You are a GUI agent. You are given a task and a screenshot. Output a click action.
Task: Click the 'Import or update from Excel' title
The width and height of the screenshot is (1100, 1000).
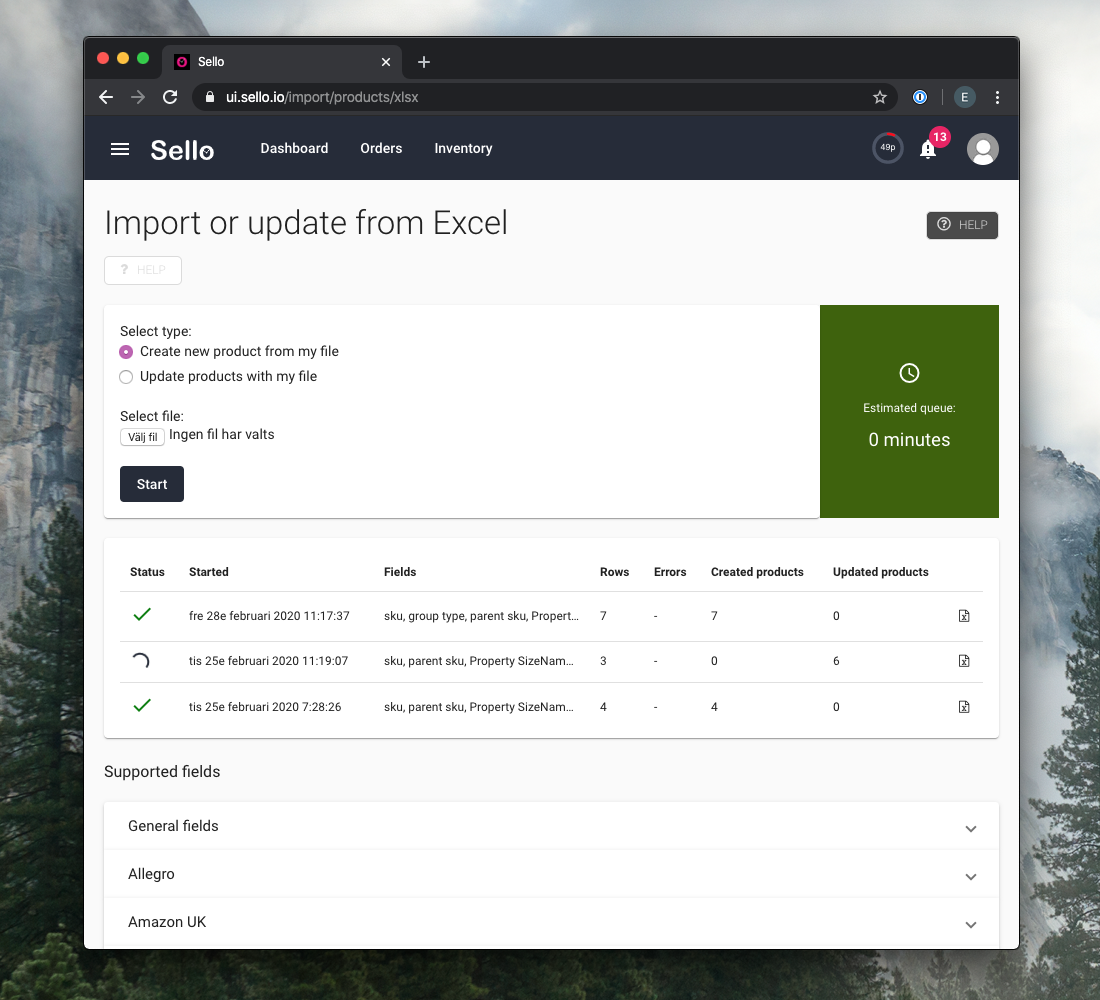(306, 223)
